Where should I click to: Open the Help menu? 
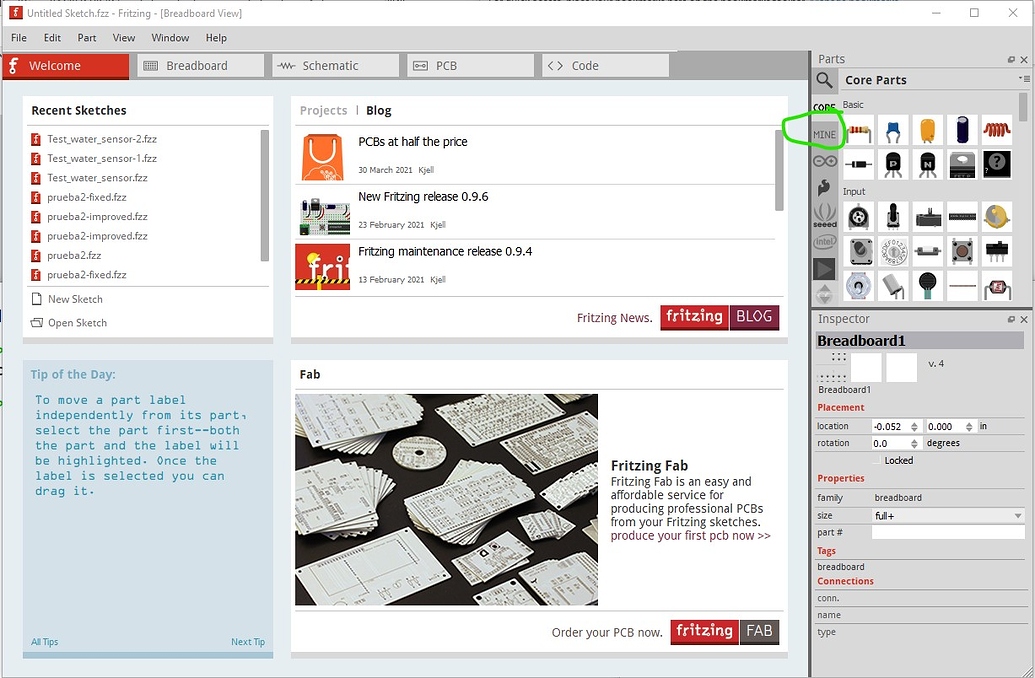[x=216, y=38]
